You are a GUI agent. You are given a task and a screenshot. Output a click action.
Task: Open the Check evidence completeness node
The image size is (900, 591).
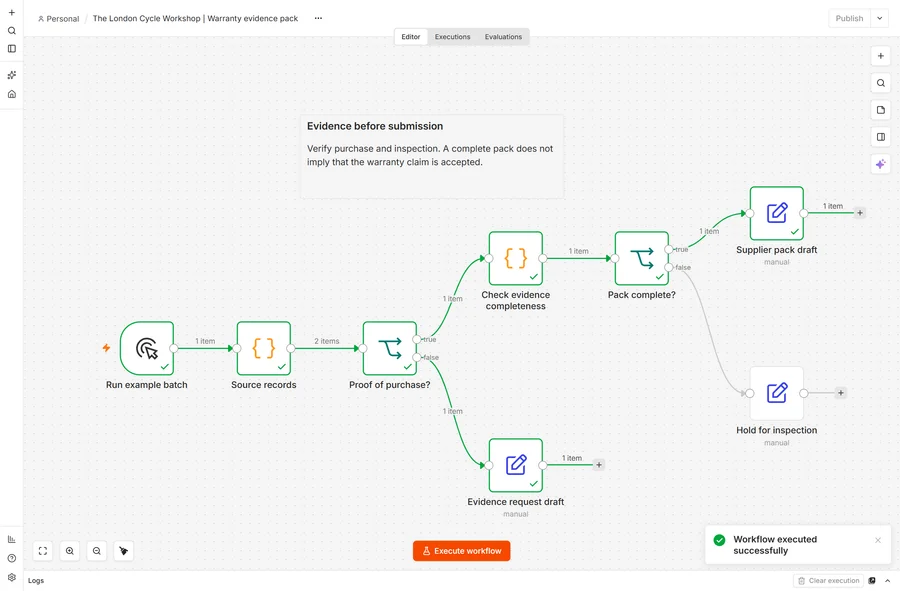pyautogui.click(x=515, y=258)
